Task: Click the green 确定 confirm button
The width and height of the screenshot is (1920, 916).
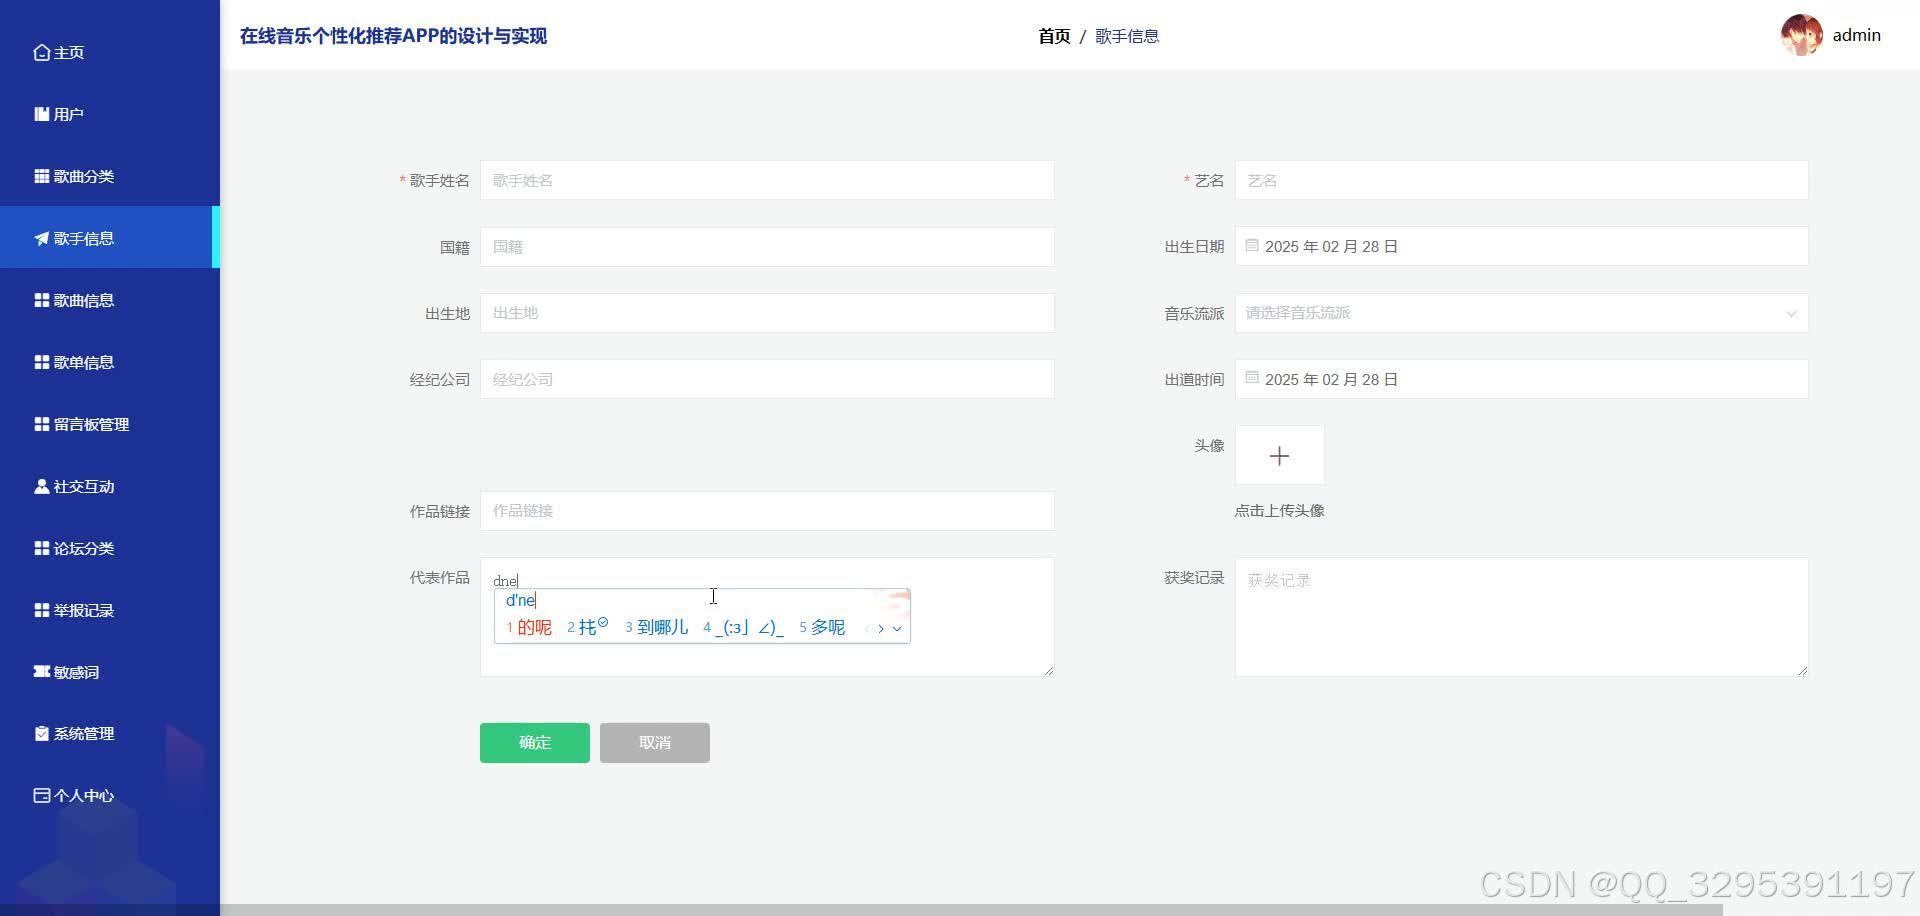Action: tap(534, 742)
